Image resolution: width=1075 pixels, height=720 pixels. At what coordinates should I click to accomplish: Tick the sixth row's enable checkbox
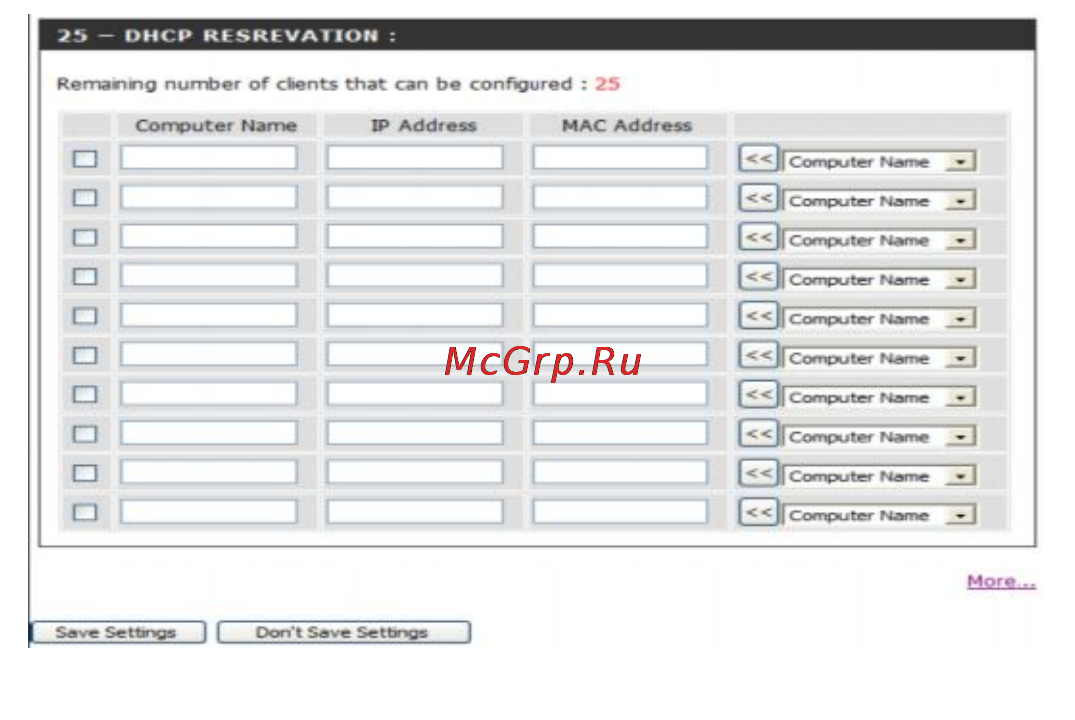pyautogui.click(x=85, y=356)
